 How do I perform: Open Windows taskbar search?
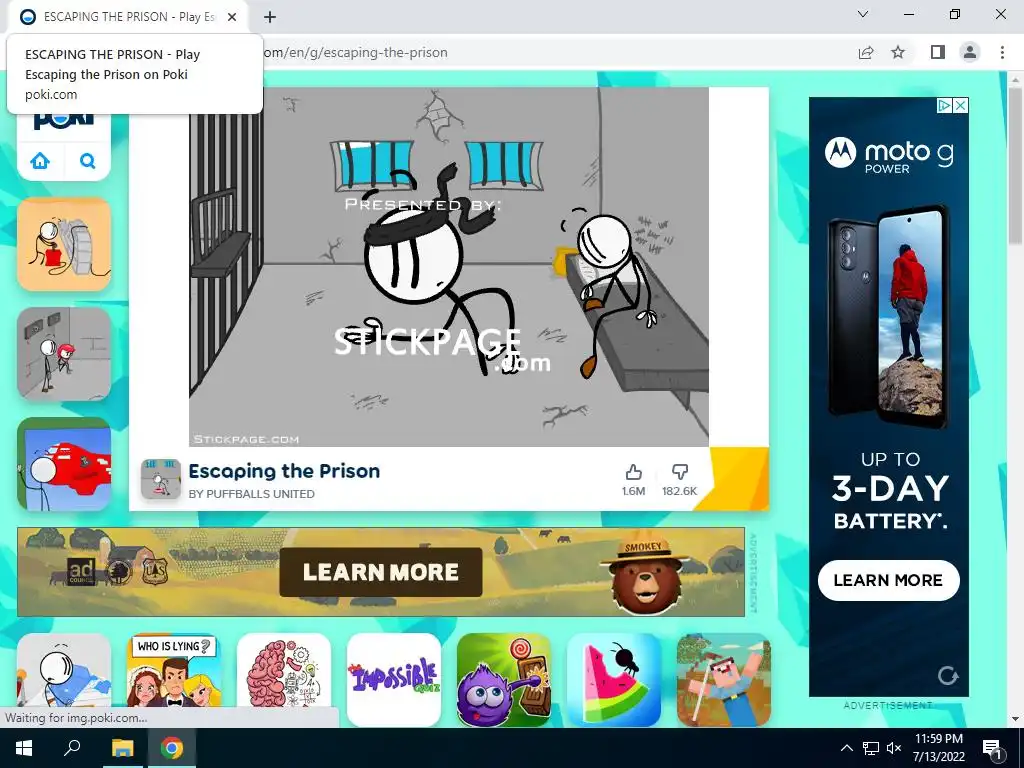pos(72,748)
